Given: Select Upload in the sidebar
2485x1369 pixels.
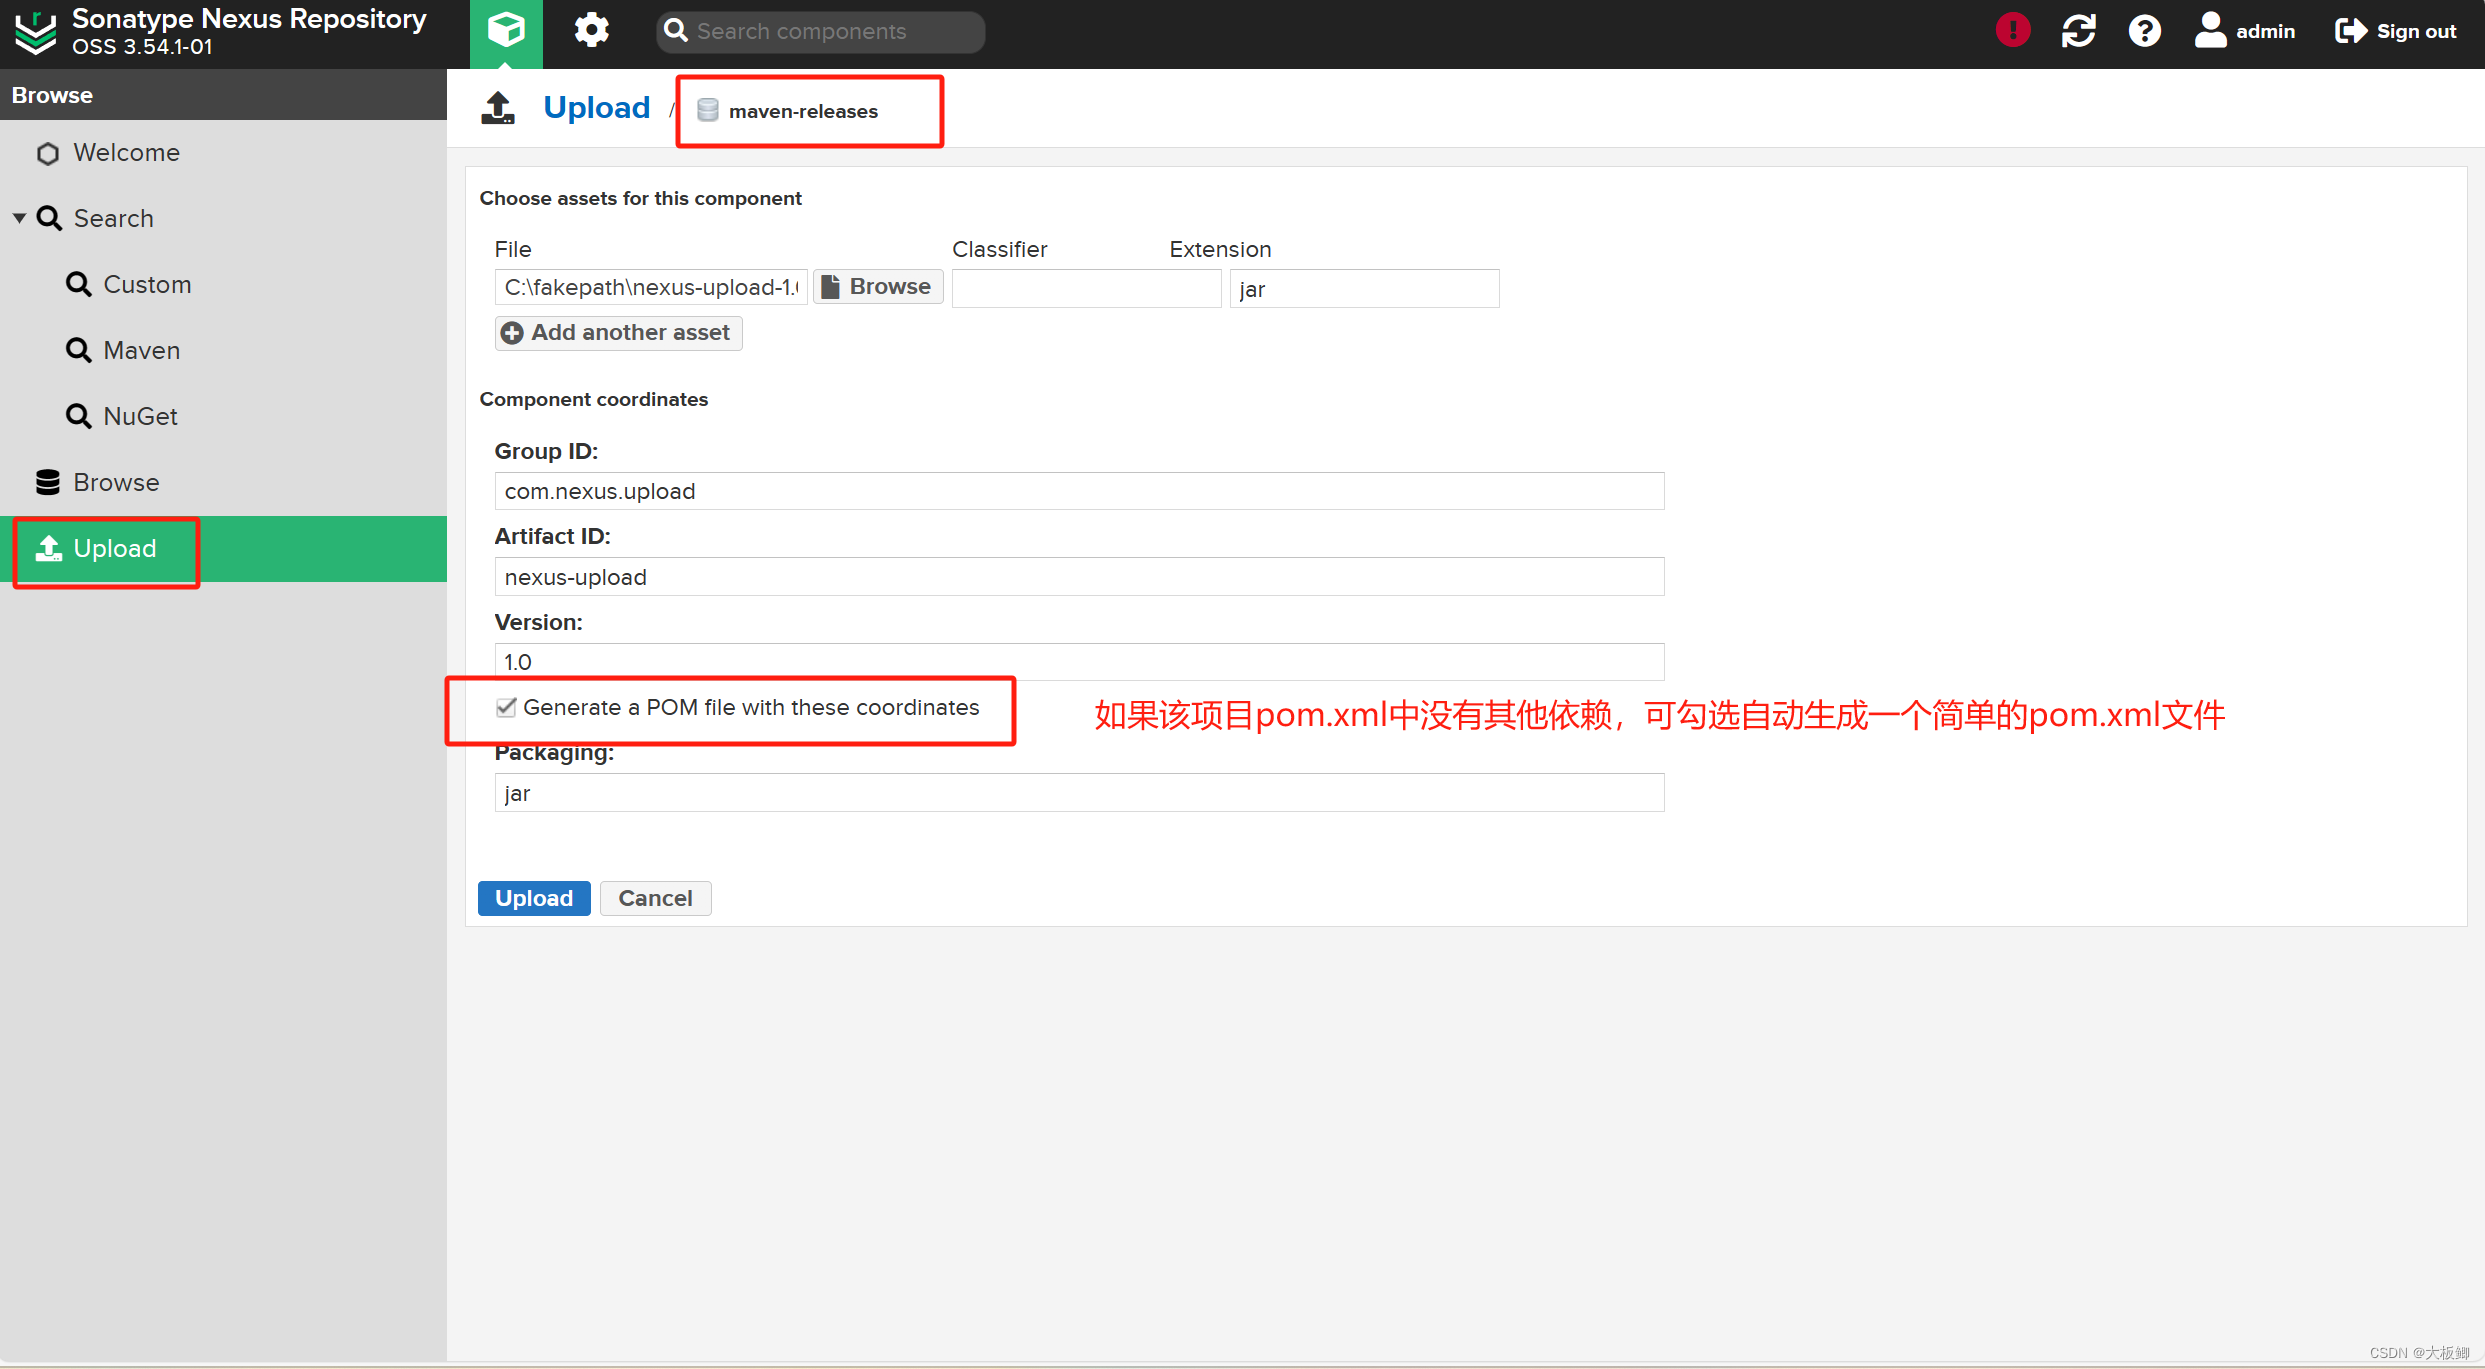Looking at the screenshot, I should click(223, 548).
